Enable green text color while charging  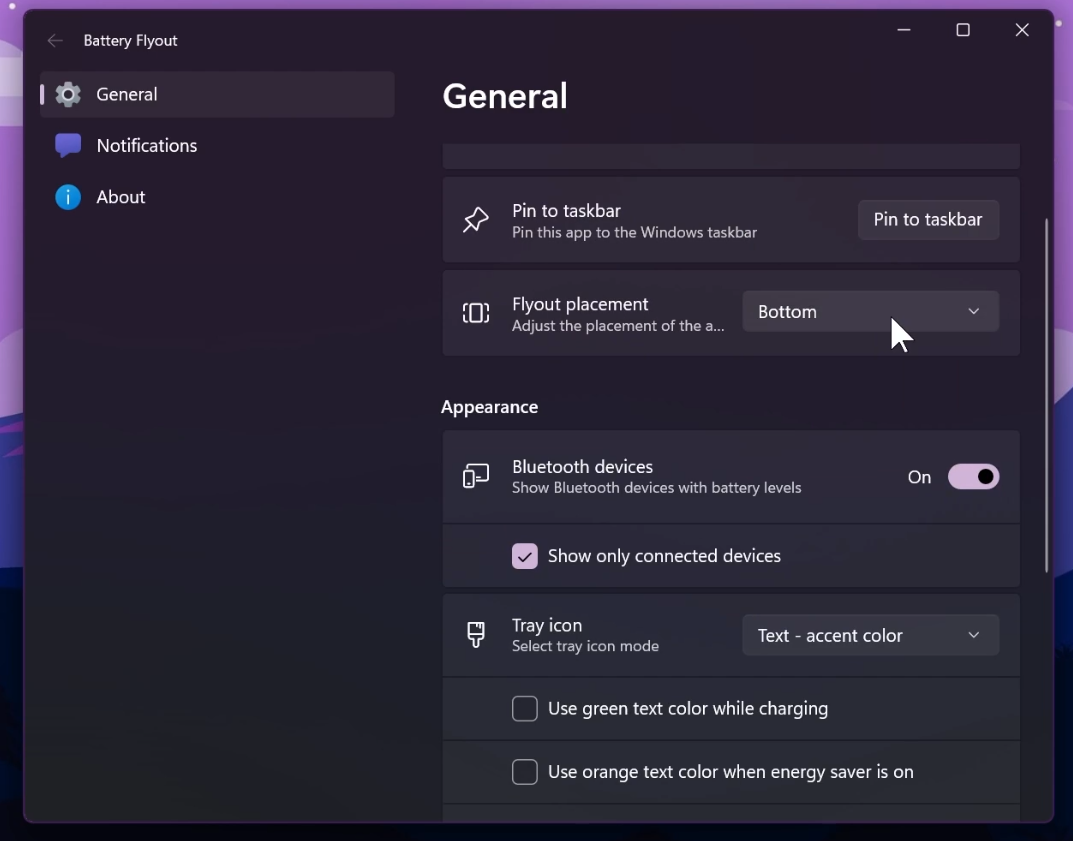pyautogui.click(x=525, y=709)
